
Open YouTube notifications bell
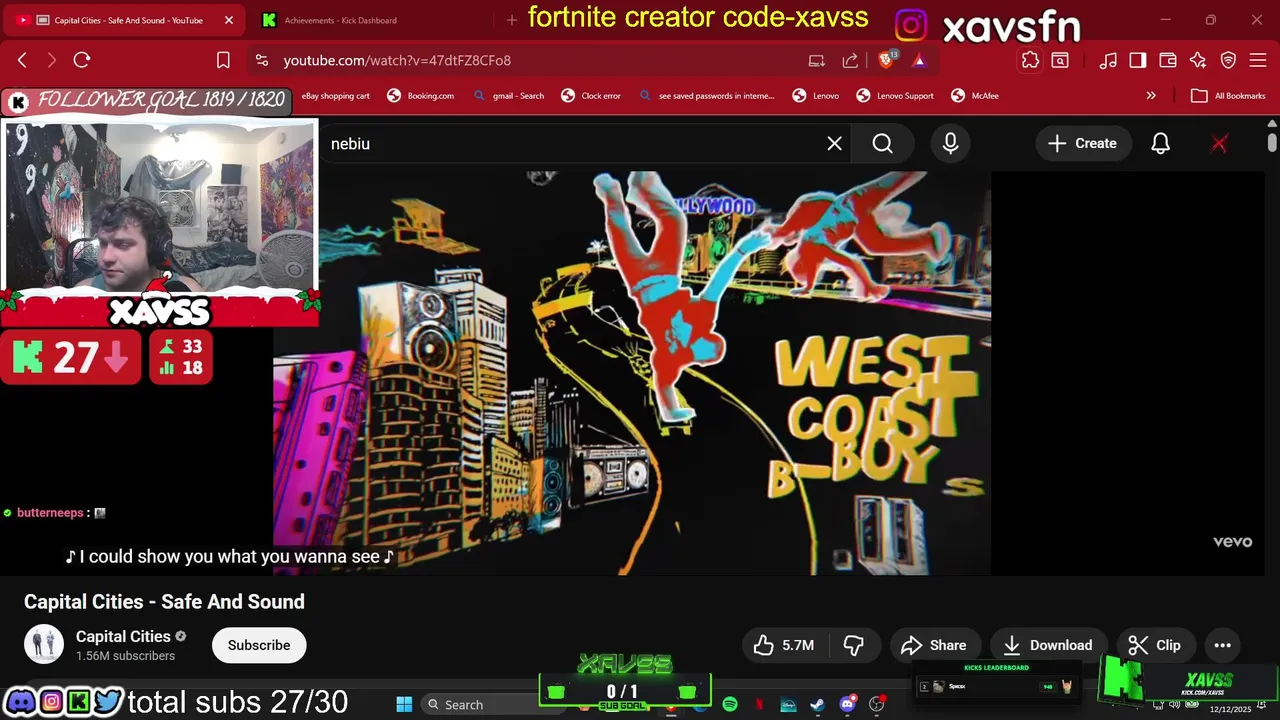pyautogui.click(x=1160, y=144)
